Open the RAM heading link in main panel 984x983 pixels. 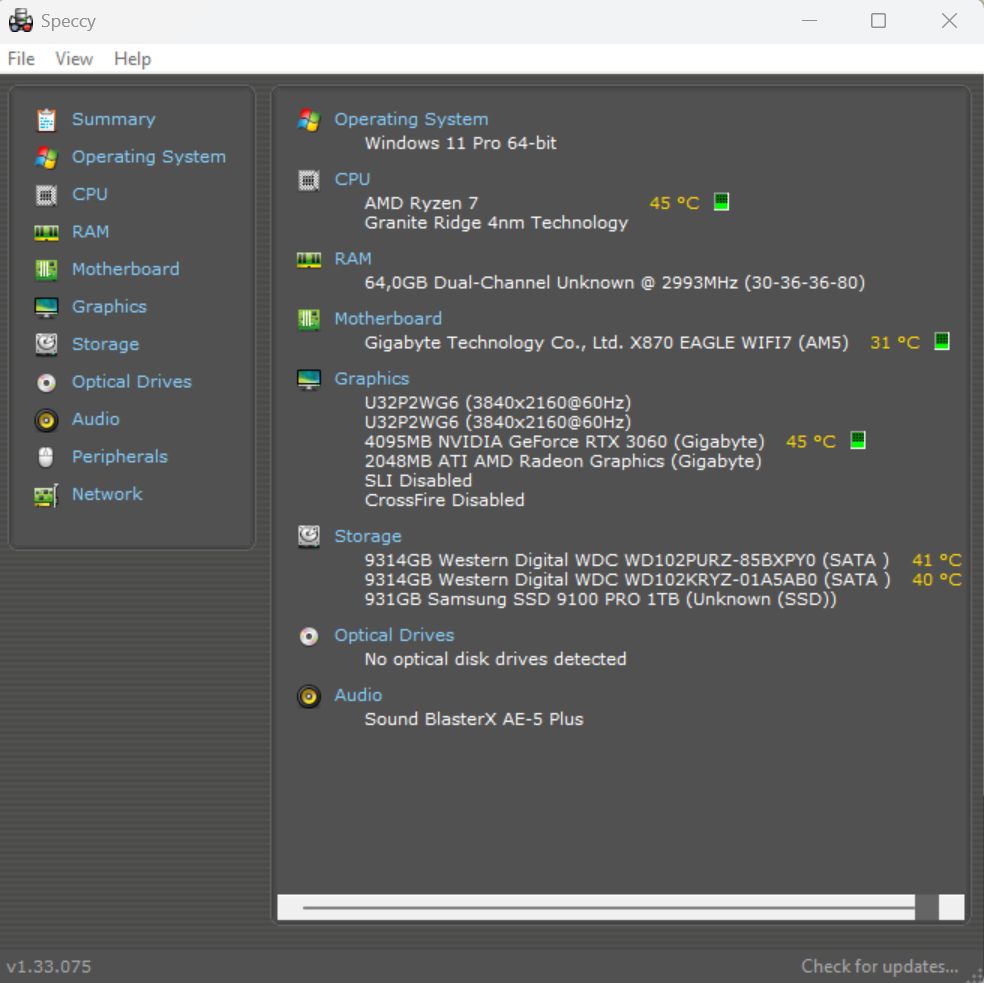click(x=353, y=259)
